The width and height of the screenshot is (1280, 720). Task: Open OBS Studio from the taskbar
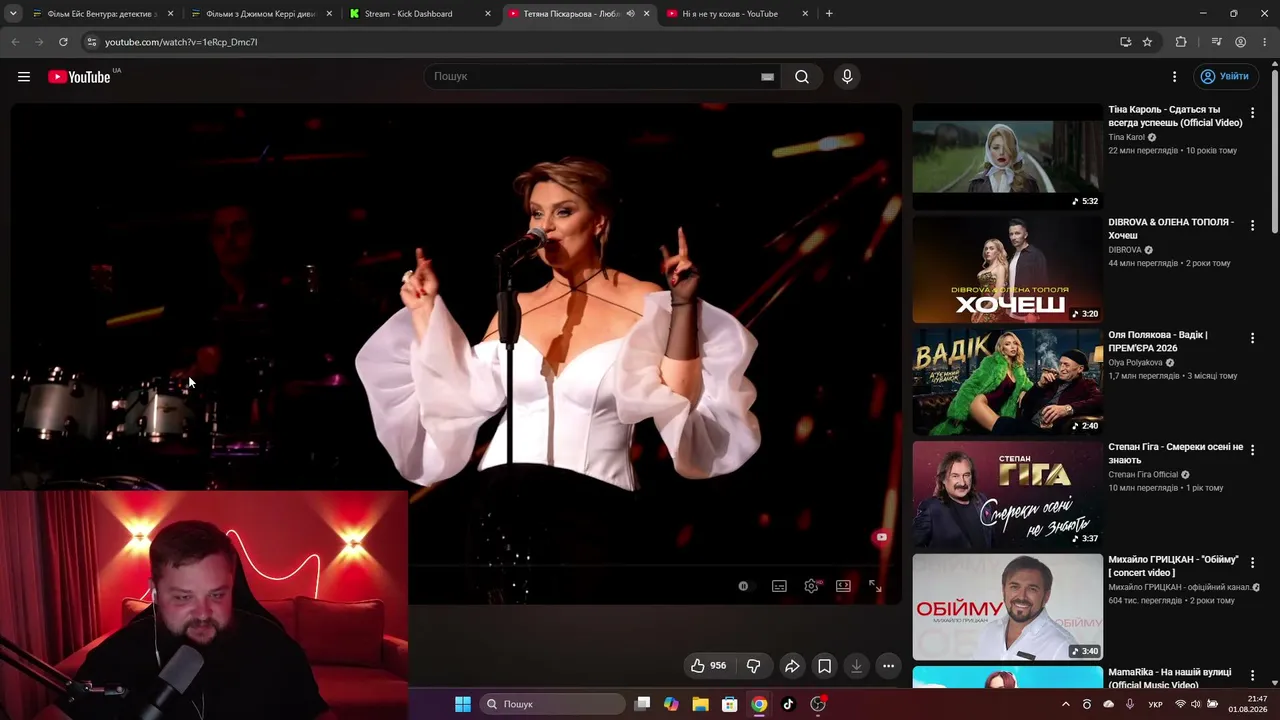818,704
